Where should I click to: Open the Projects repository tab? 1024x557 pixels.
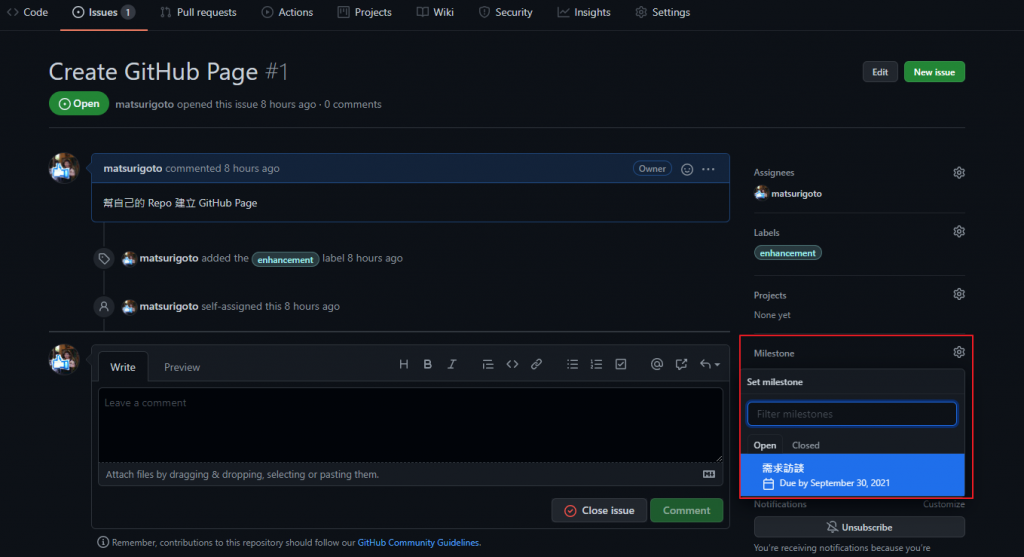pos(365,12)
